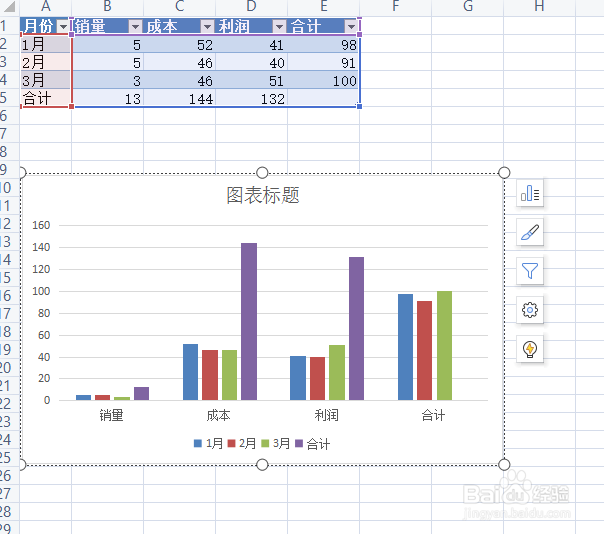Click cell with value 132
Image resolution: width=604 pixels, height=534 pixels.
point(252,99)
